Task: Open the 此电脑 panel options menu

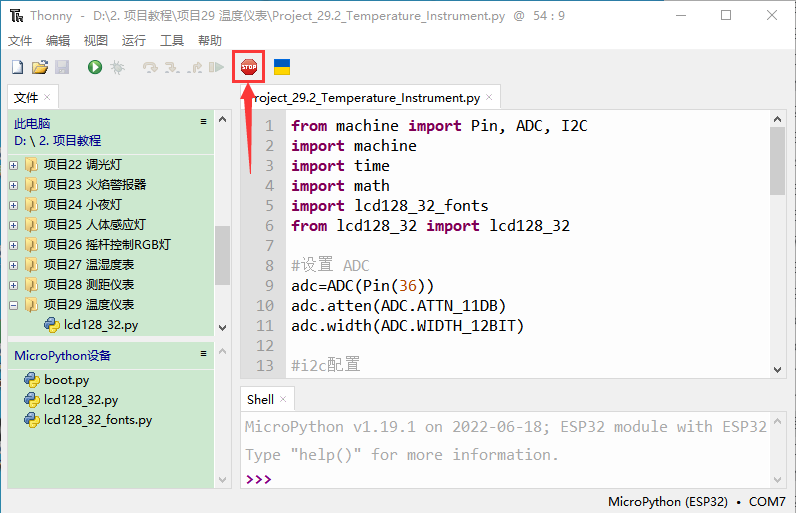Action: pyautogui.click(x=203, y=122)
